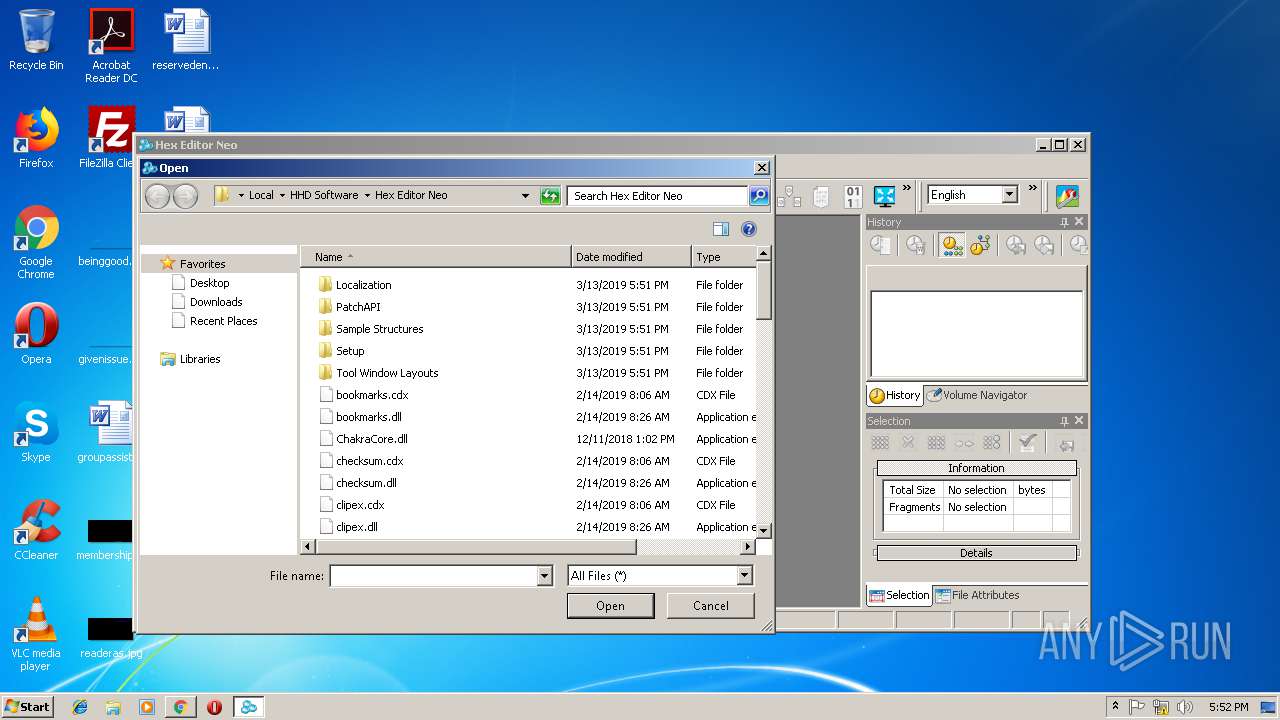Pin the Selection panel

click(x=1064, y=421)
